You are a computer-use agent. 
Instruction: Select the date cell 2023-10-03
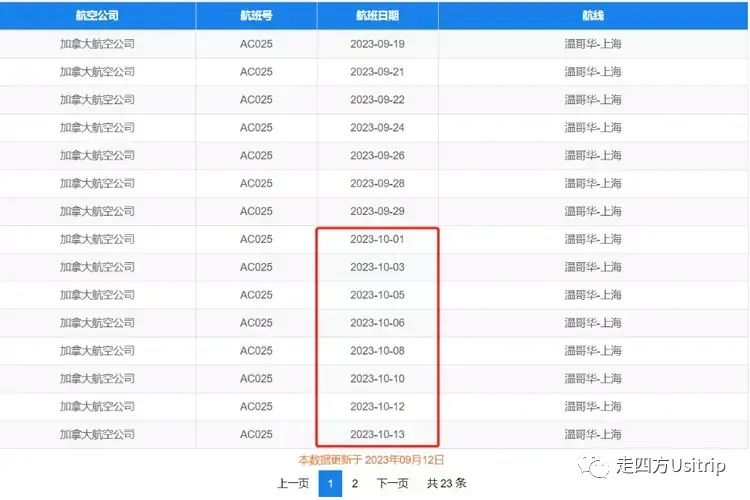pyautogui.click(x=377, y=267)
